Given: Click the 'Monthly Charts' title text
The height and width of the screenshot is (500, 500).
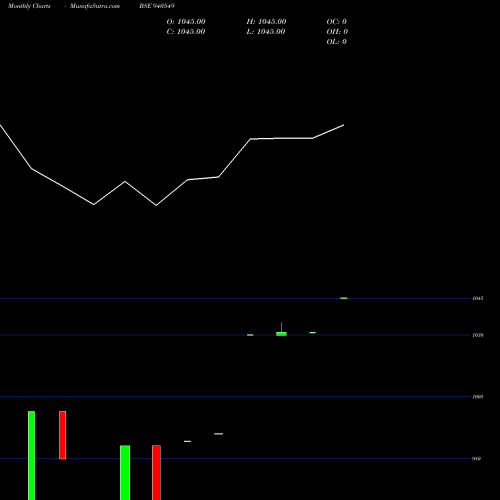Looking at the screenshot, I should pyautogui.click(x=29, y=6).
